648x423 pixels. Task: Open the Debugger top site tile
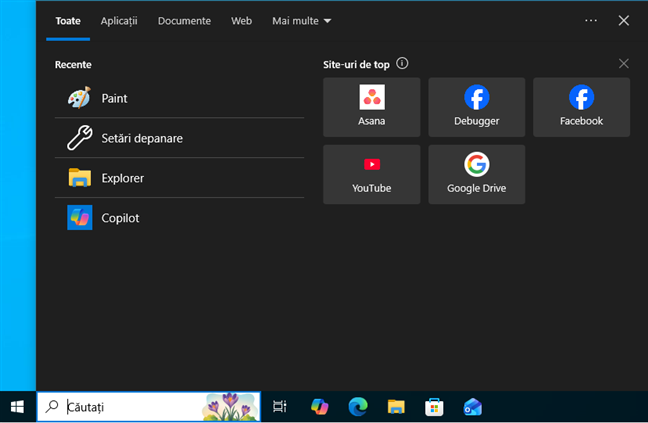pyautogui.click(x=476, y=107)
